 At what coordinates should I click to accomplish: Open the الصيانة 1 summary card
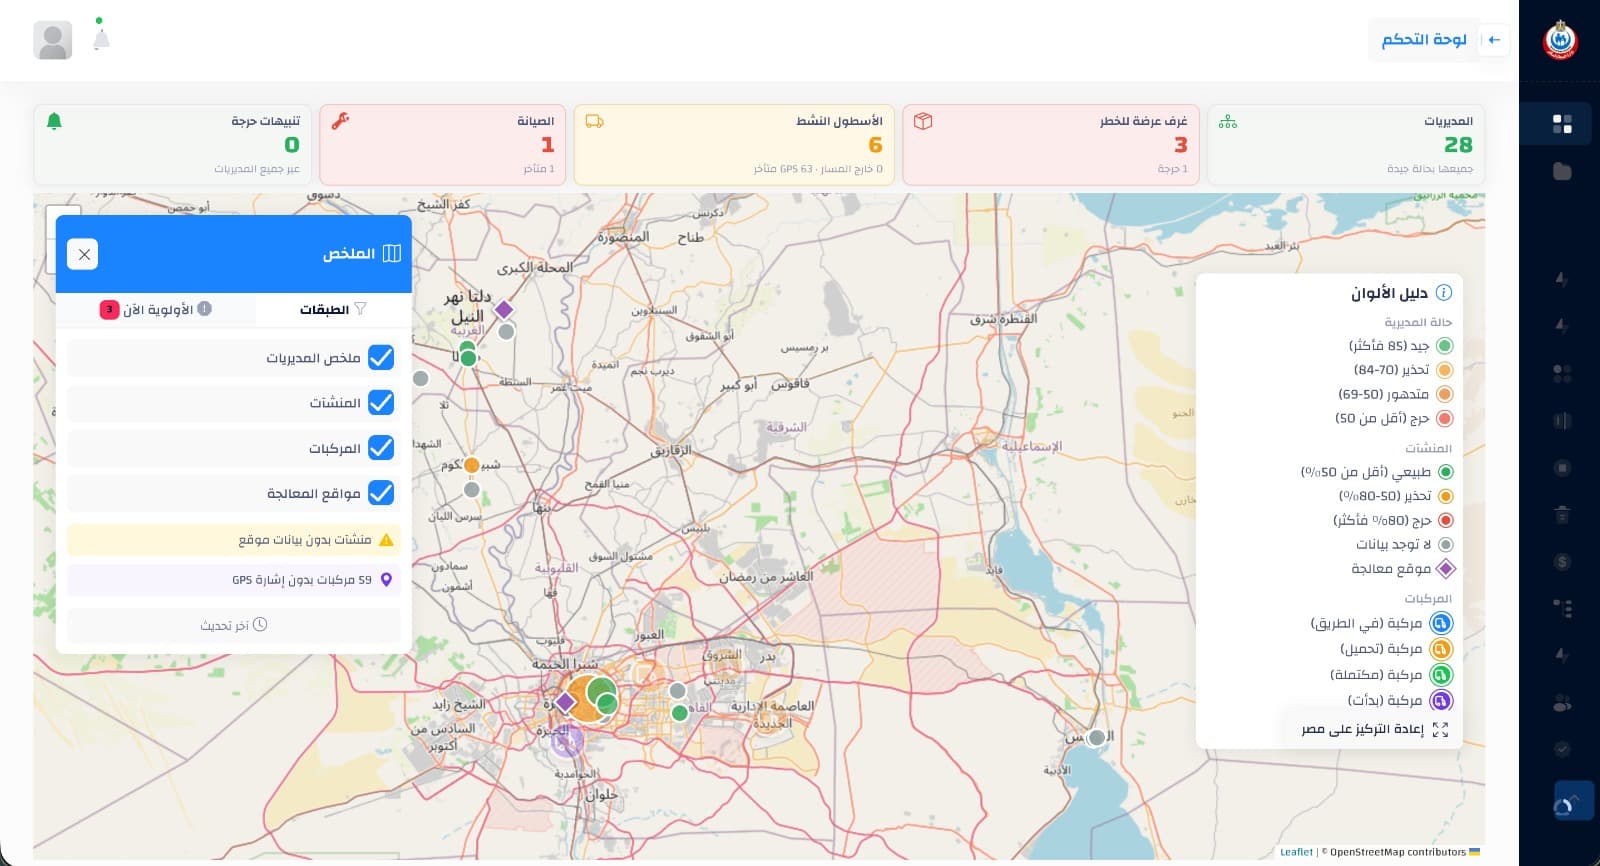click(x=443, y=145)
